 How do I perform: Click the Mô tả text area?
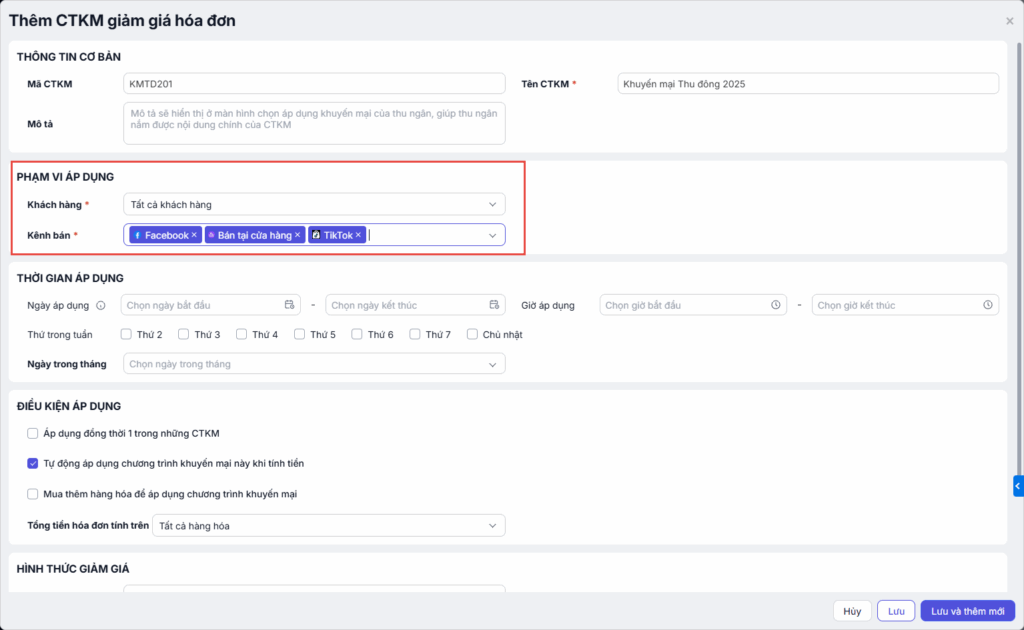[313, 123]
